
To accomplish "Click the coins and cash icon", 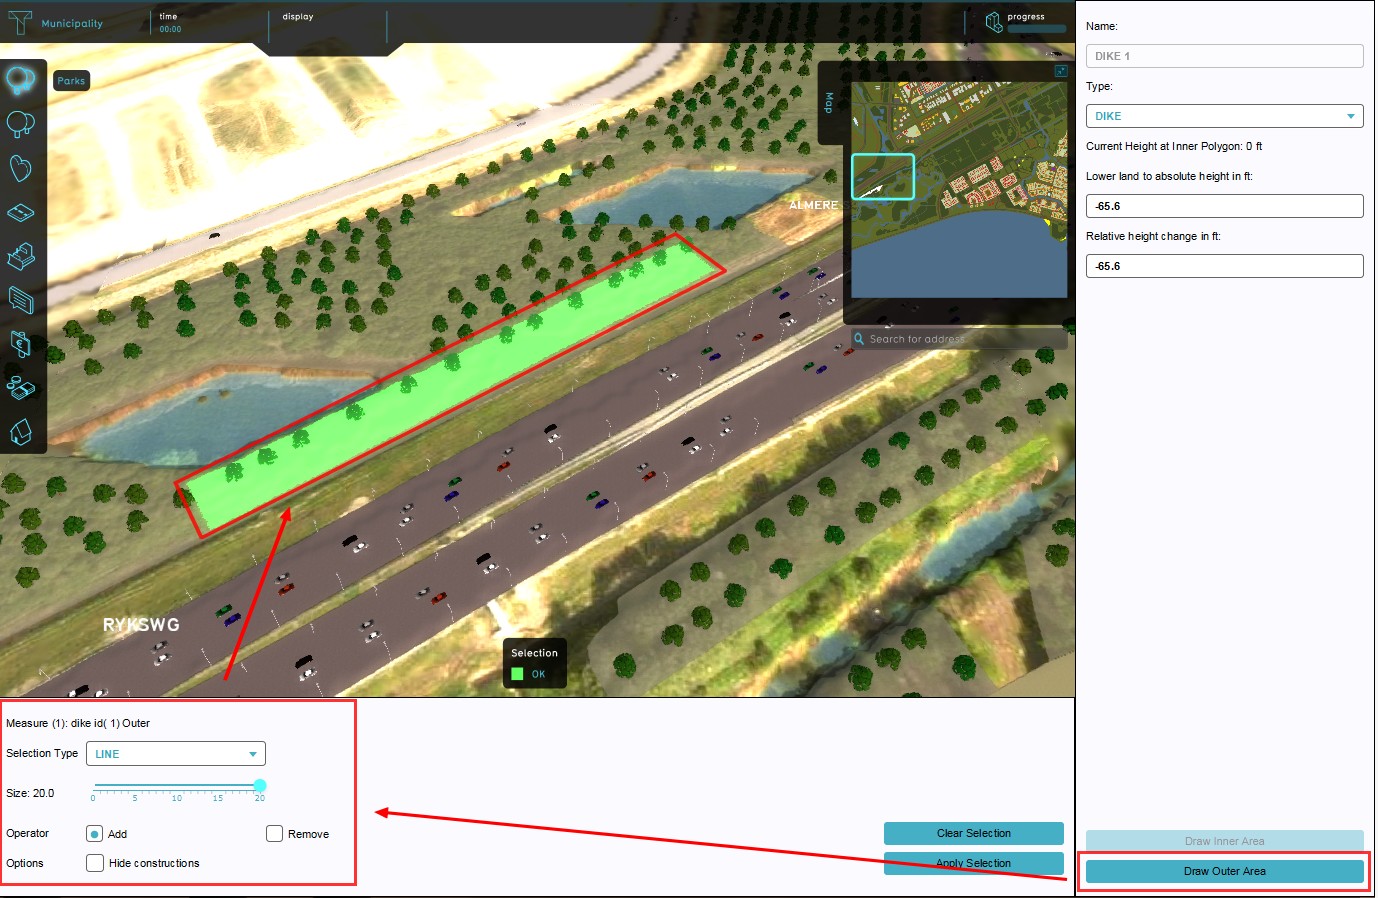I will click(x=21, y=388).
